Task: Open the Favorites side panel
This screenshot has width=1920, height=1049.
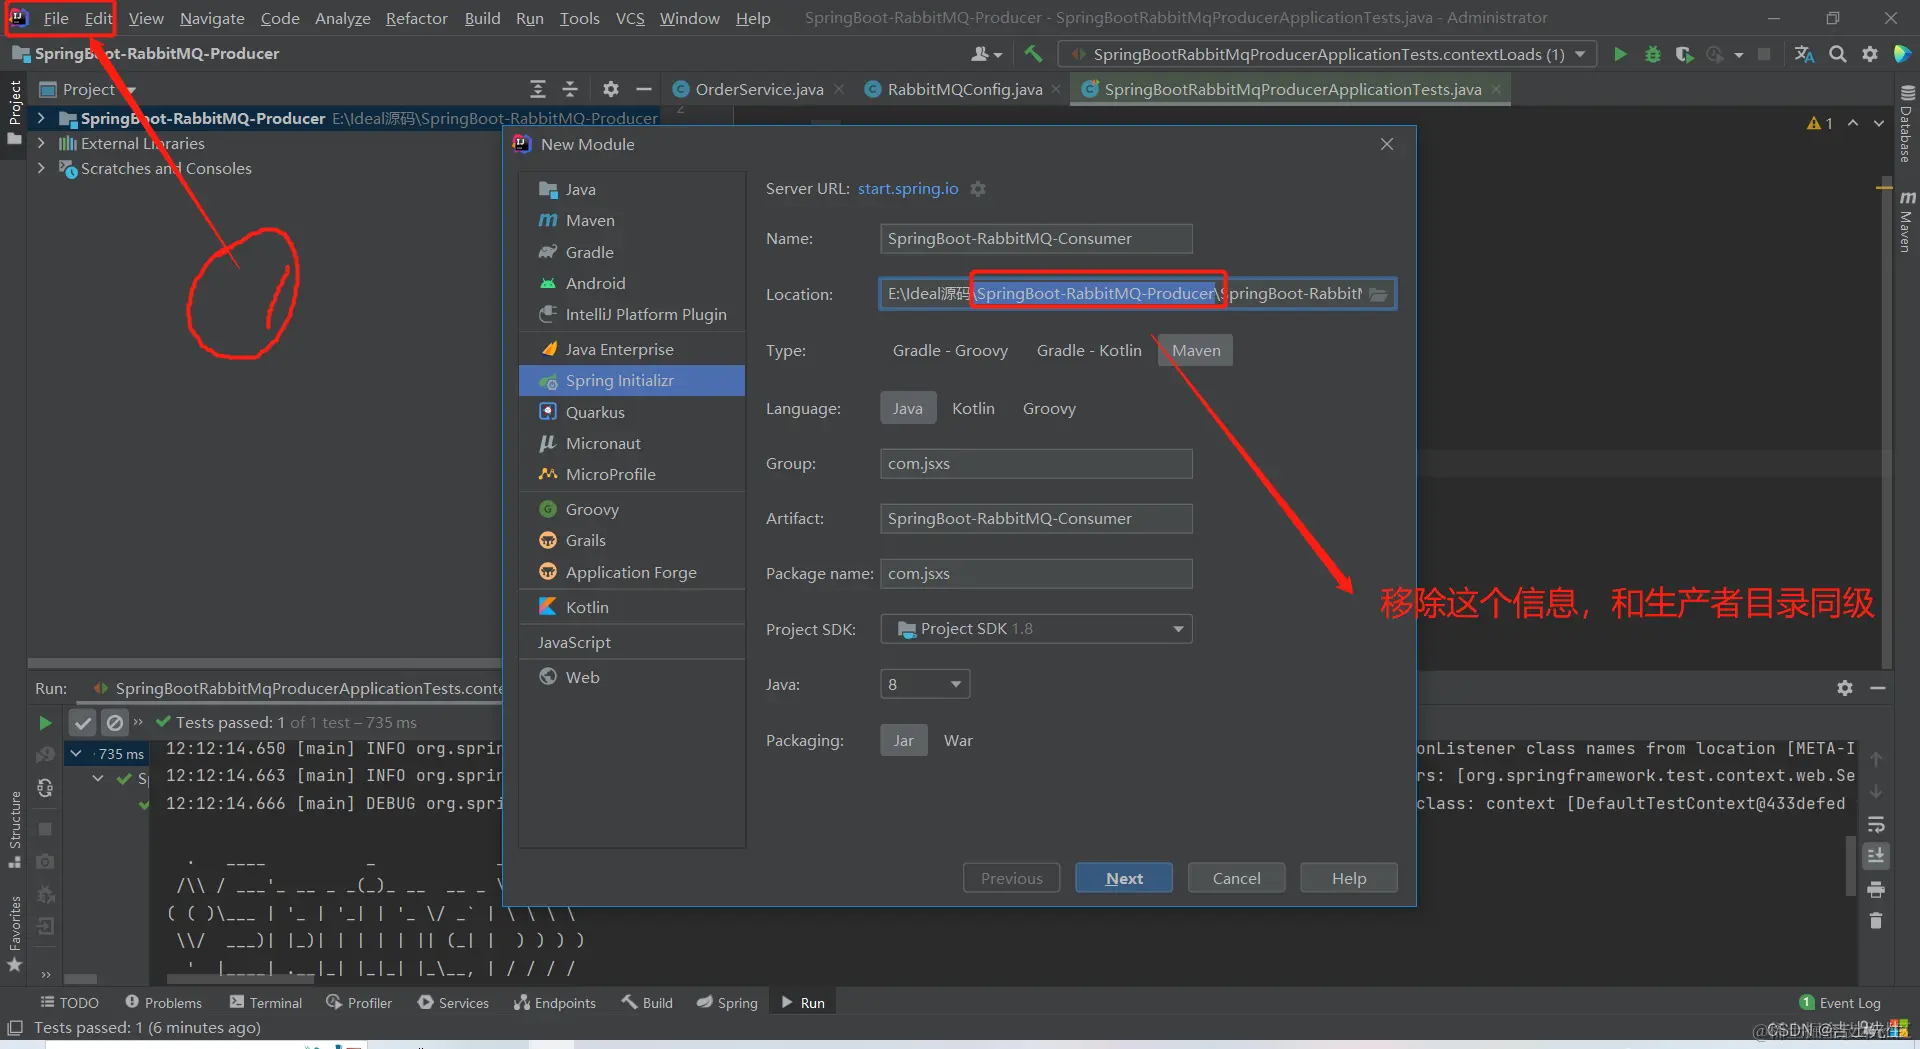Action: [x=15, y=932]
